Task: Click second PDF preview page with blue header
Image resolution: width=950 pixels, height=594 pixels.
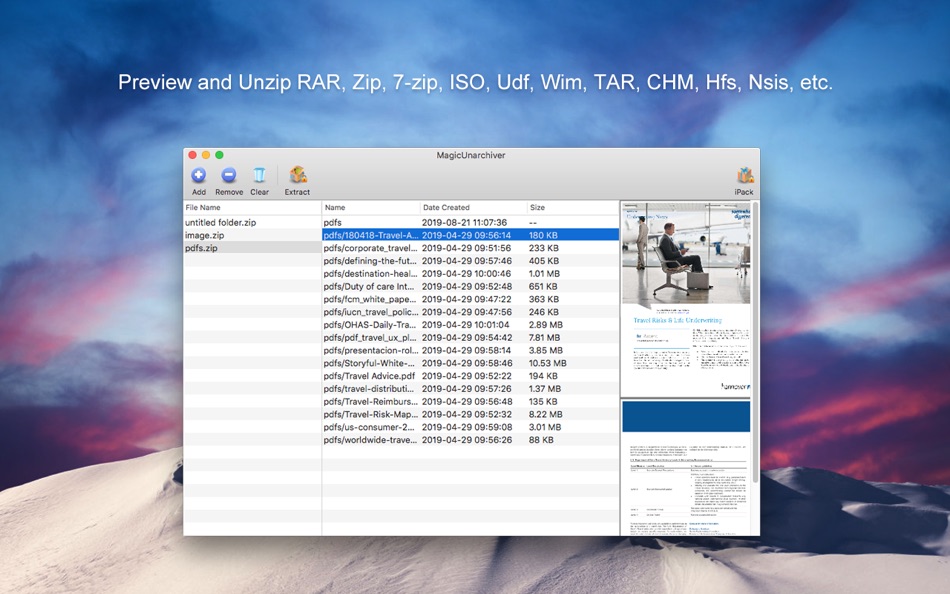Action: pyautogui.click(x=686, y=467)
